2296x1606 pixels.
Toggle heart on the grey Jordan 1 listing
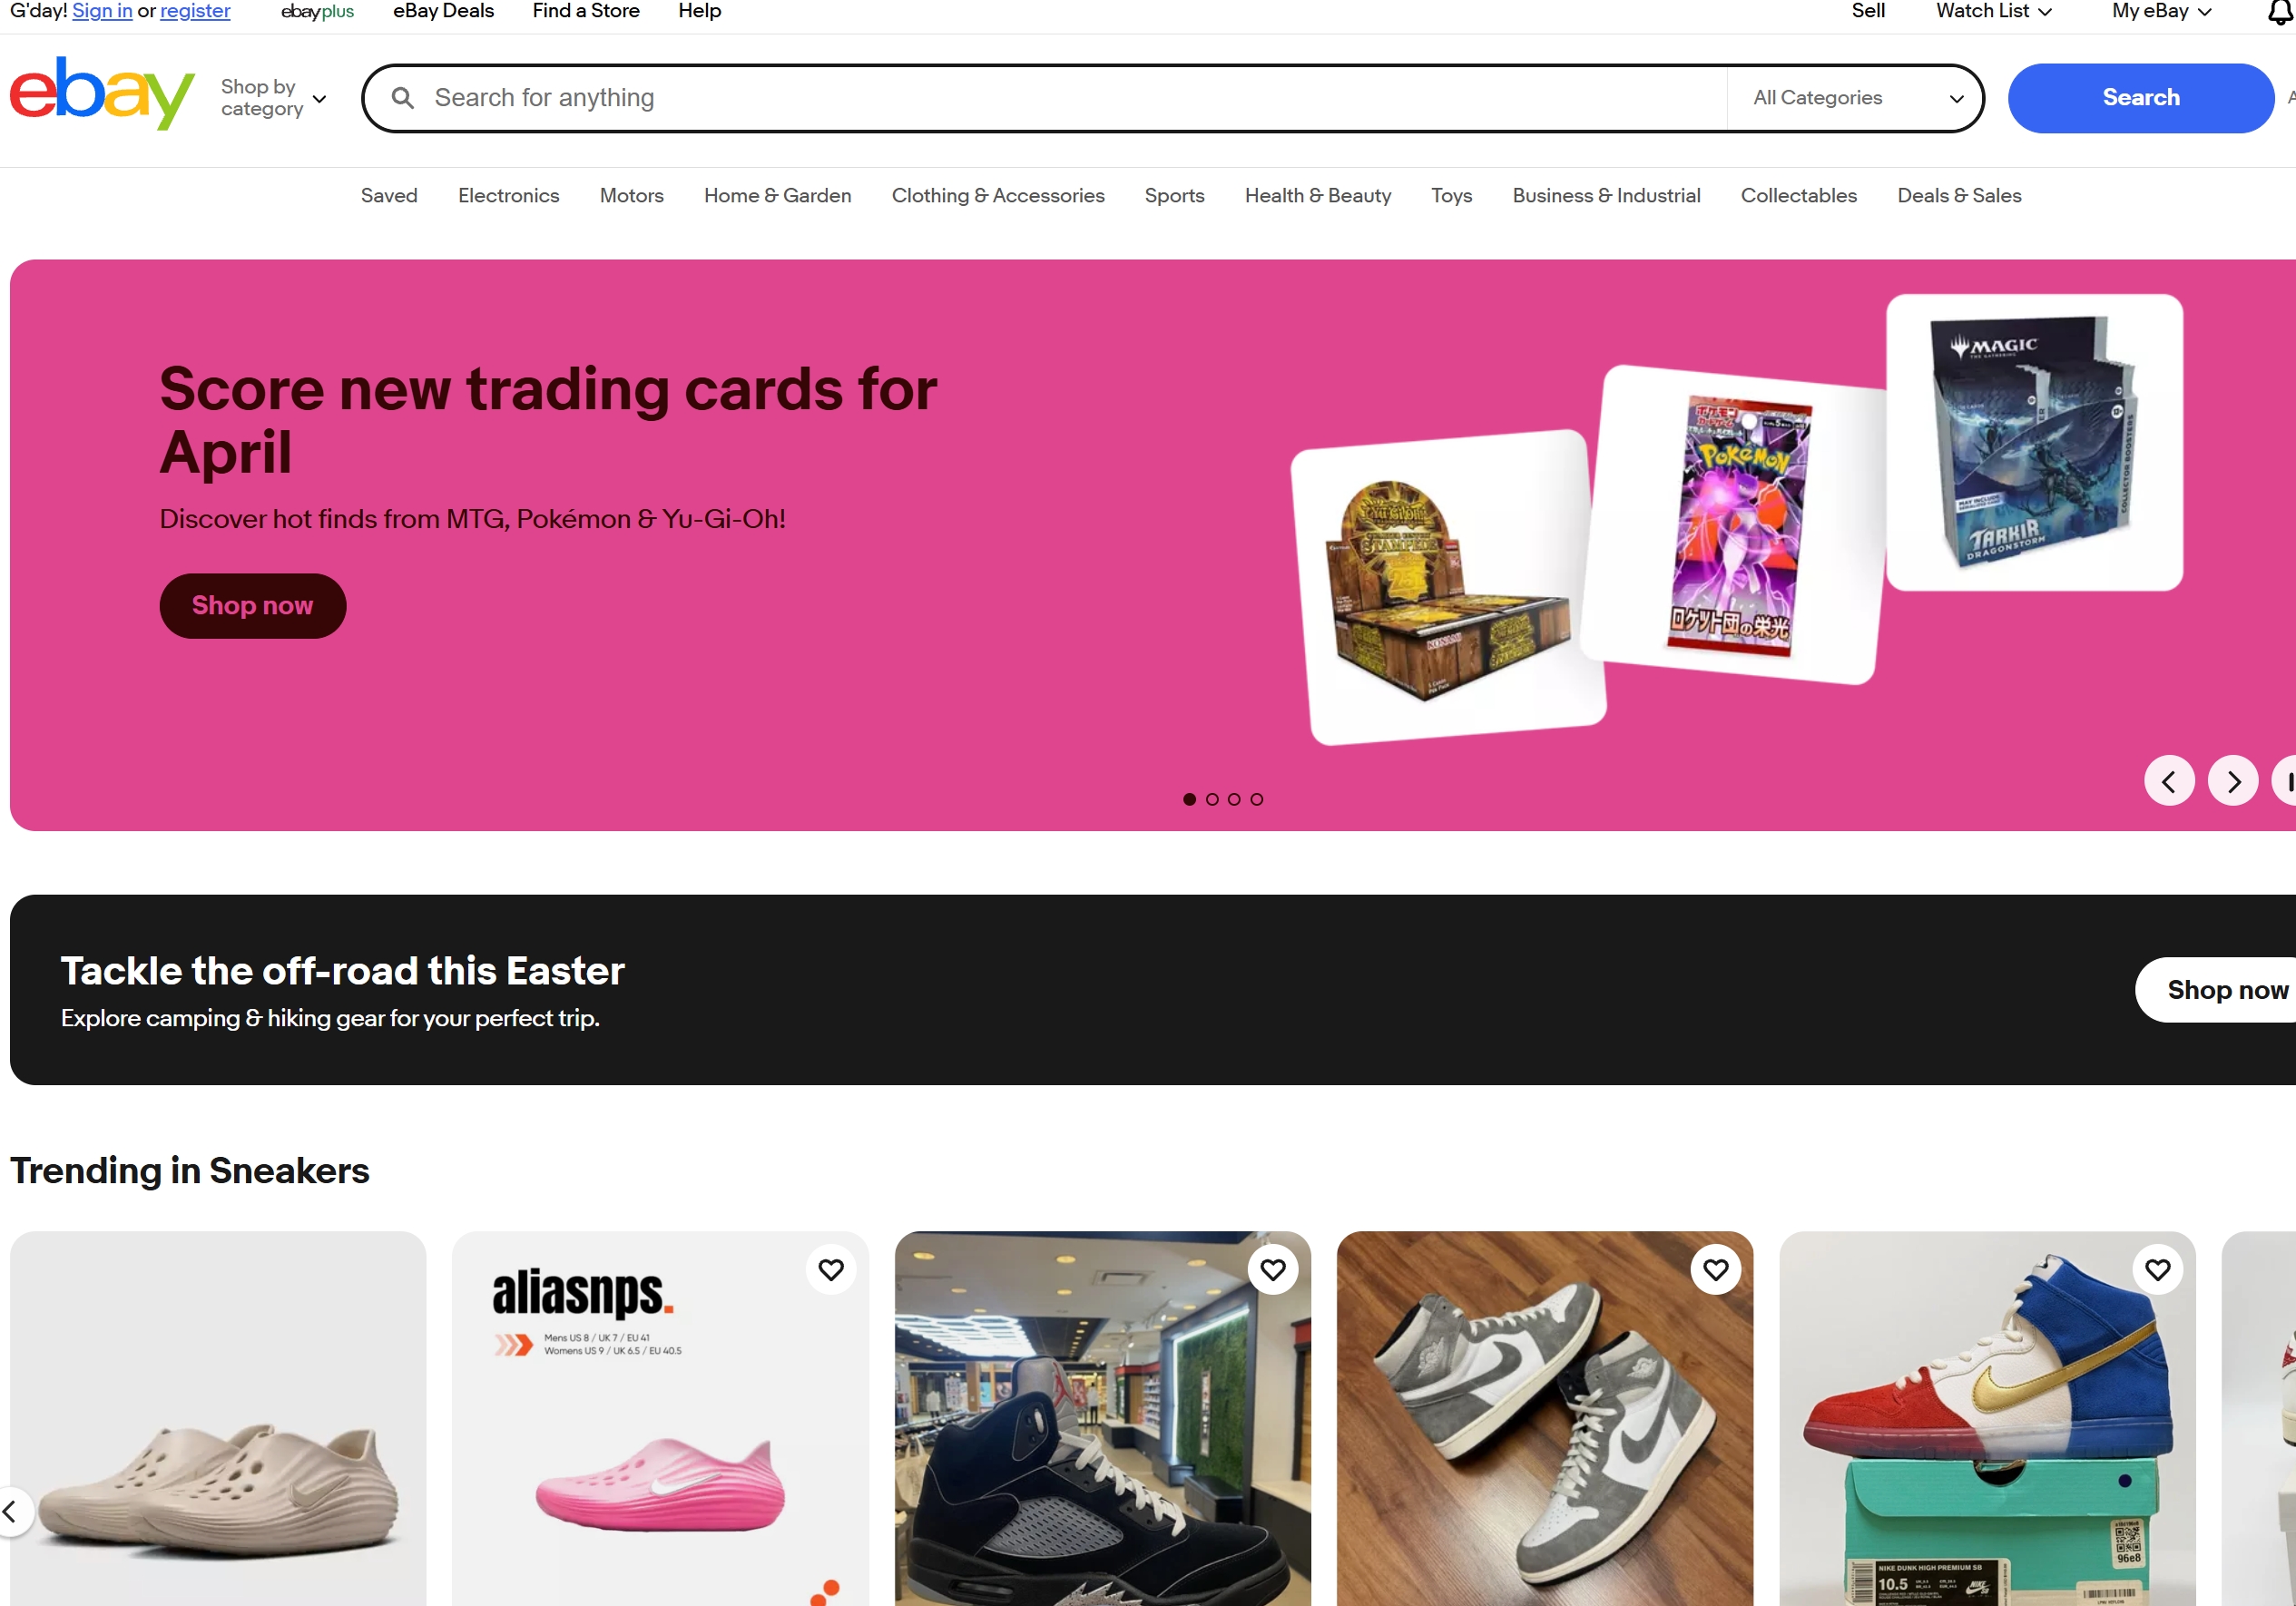(1716, 1270)
